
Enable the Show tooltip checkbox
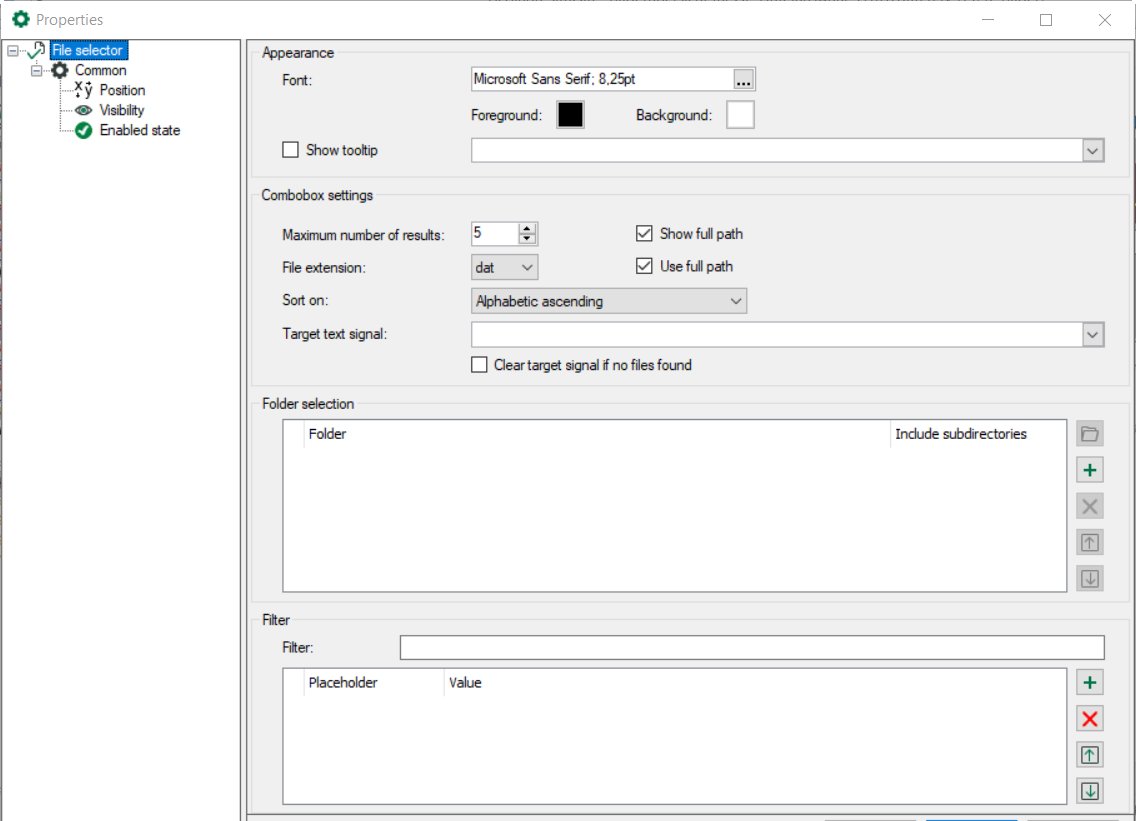click(x=291, y=150)
